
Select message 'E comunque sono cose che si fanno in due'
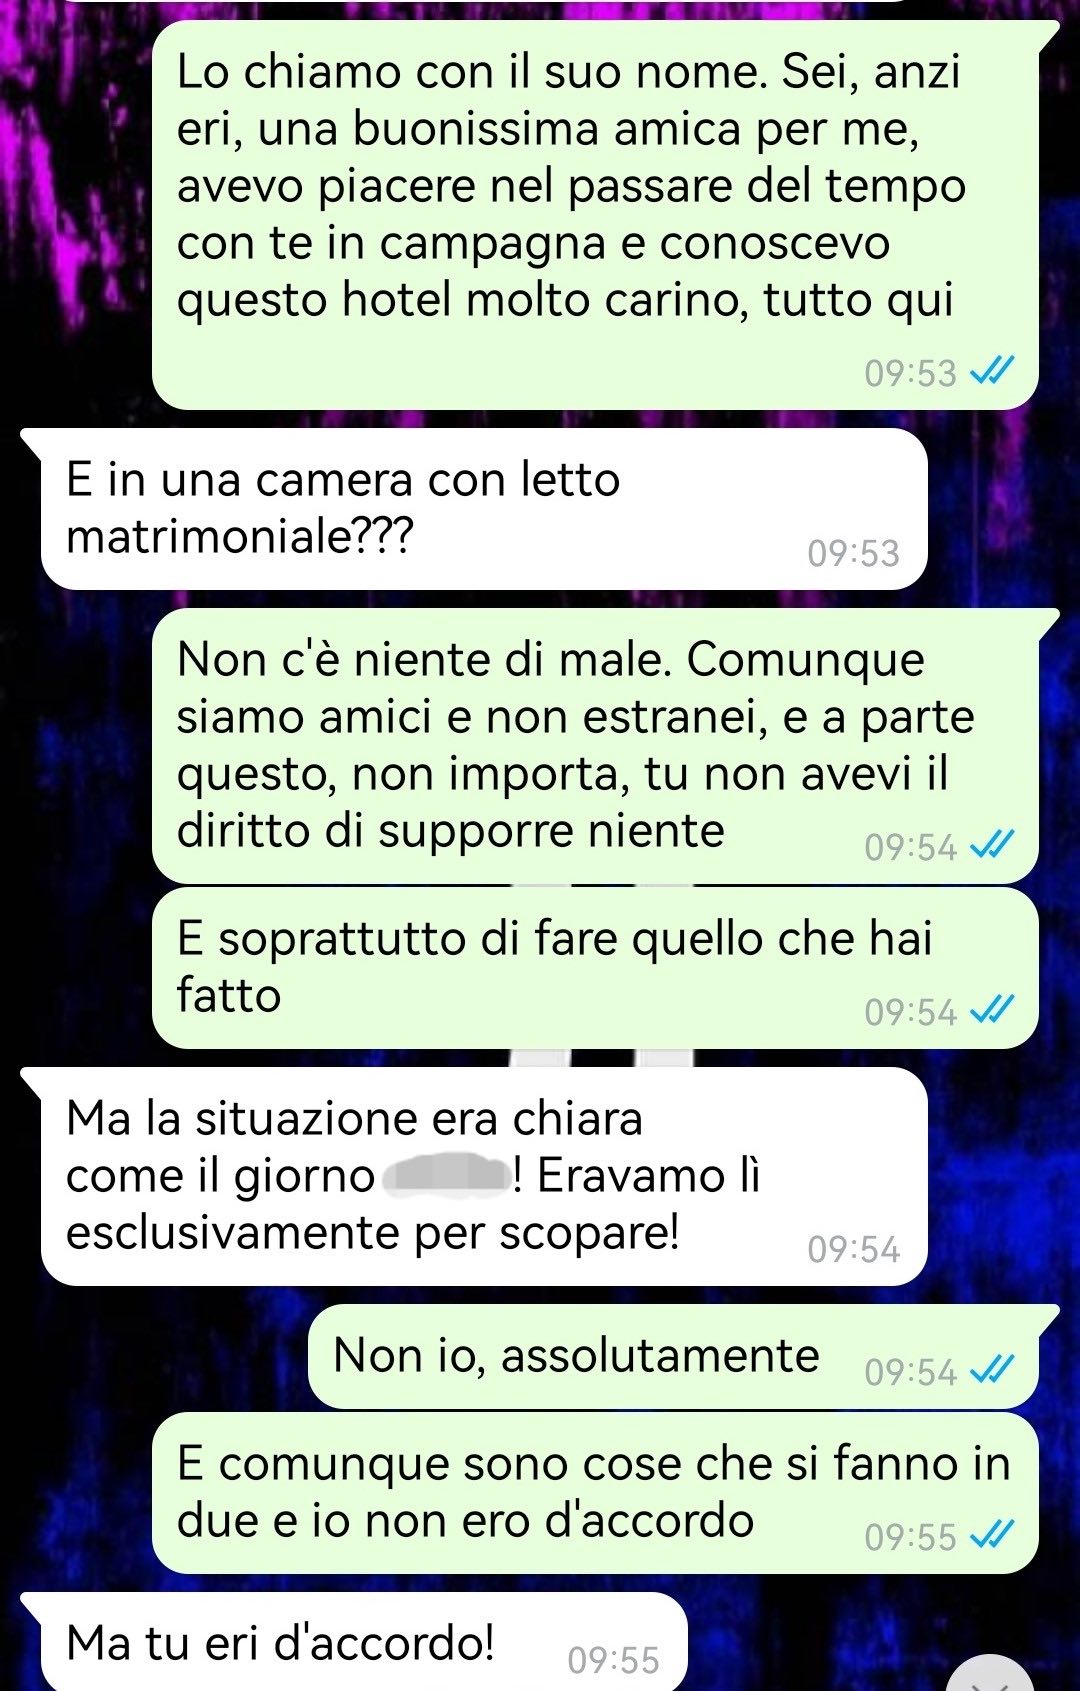tap(595, 1493)
